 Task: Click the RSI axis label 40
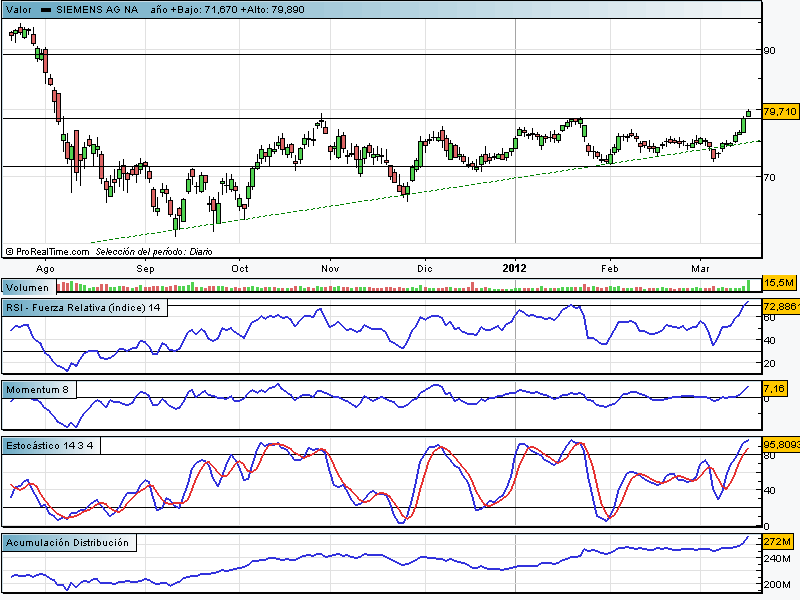769,340
